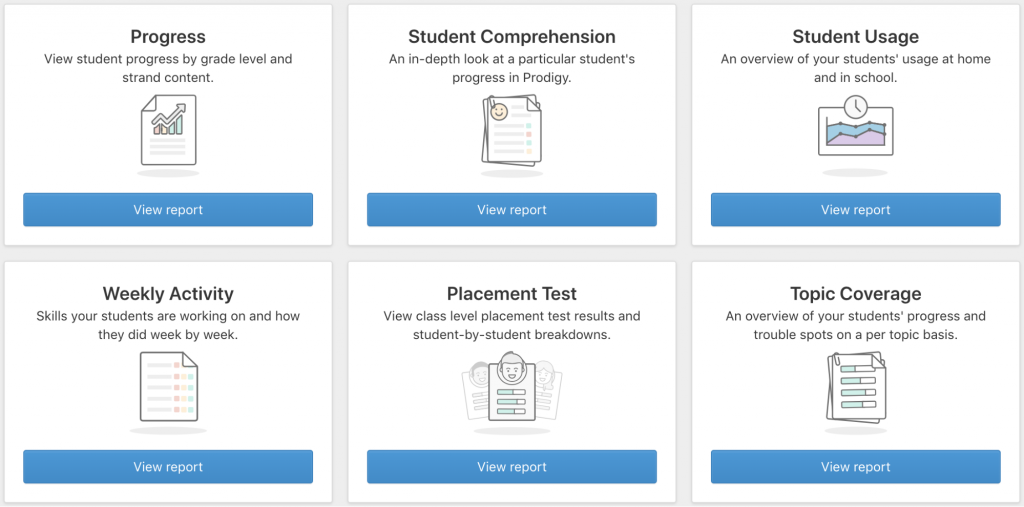The image size is (1024, 507).
Task: Click the Student Comprehension smiley papers icon
Action: tap(511, 130)
